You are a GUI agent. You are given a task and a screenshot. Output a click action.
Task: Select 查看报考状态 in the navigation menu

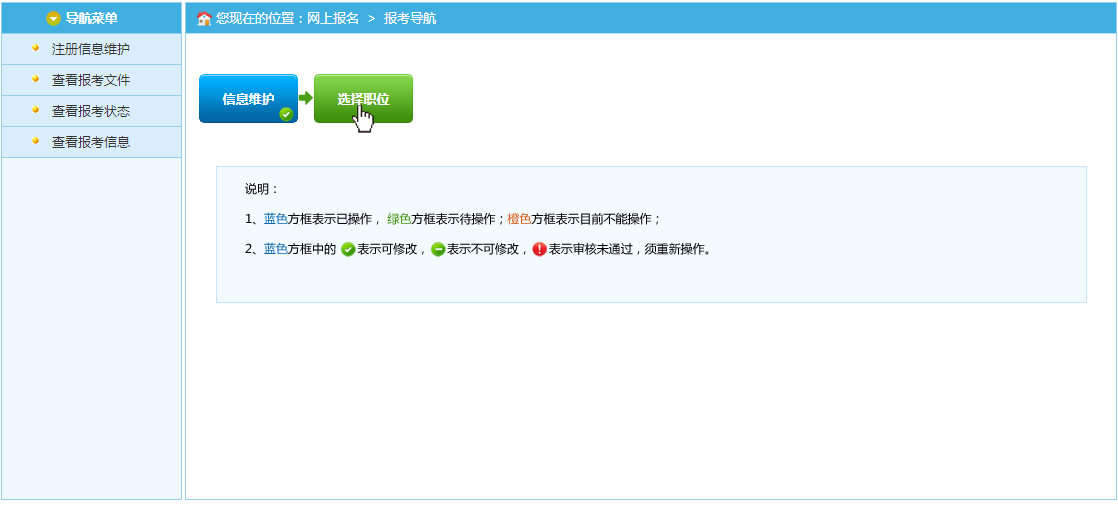coord(91,111)
